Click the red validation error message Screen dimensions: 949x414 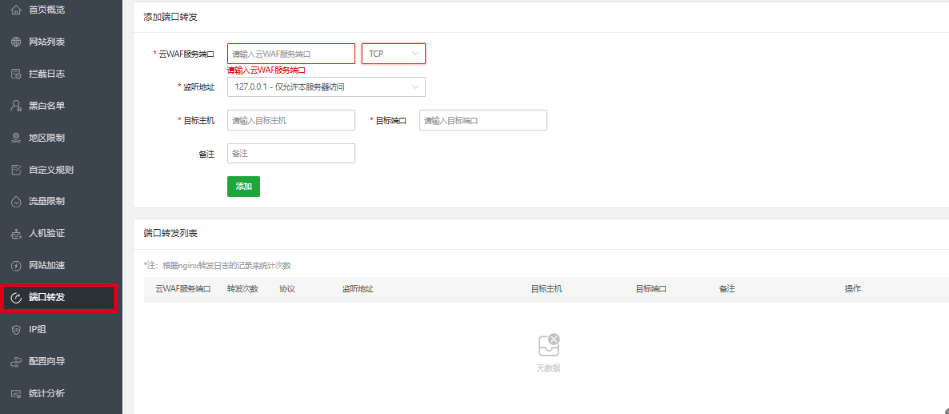tap(266, 70)
